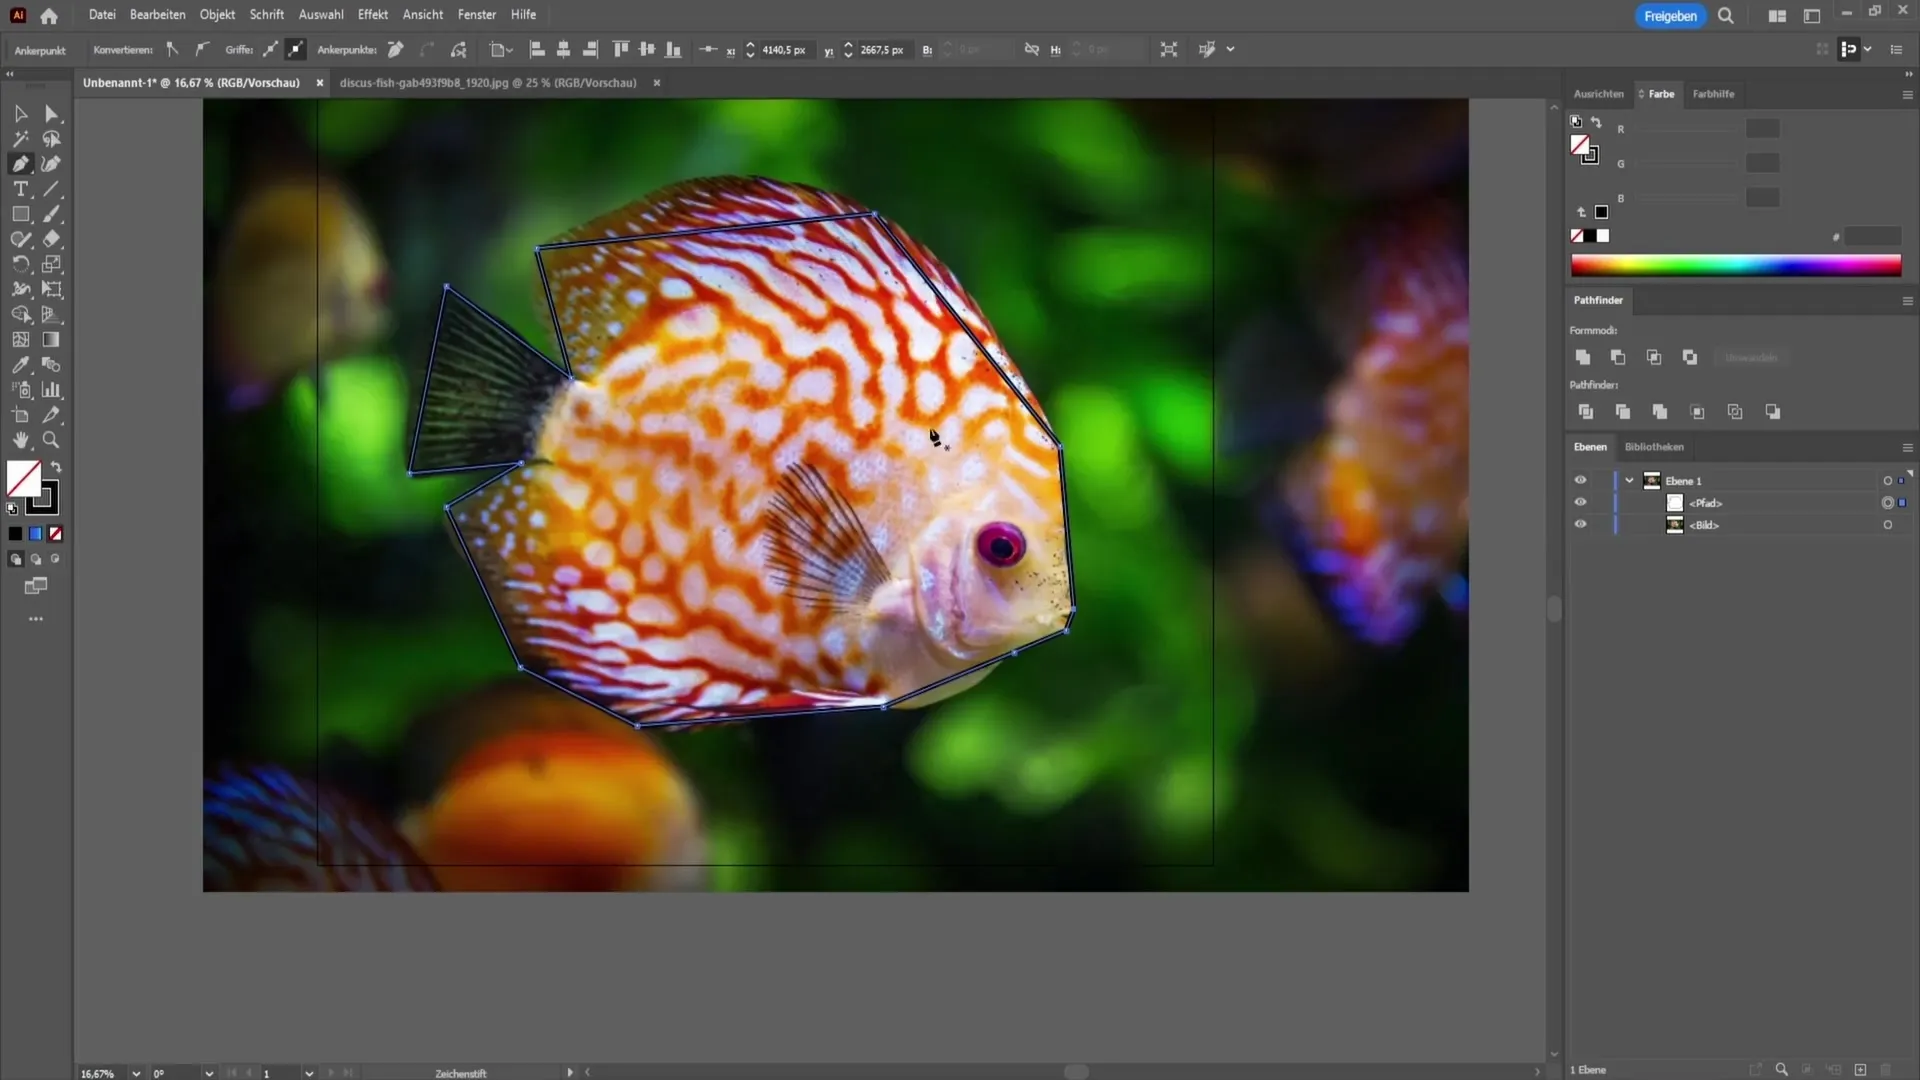
Task: Pick a color from the RGB spectrum bar
Action: coord(1735,265)
